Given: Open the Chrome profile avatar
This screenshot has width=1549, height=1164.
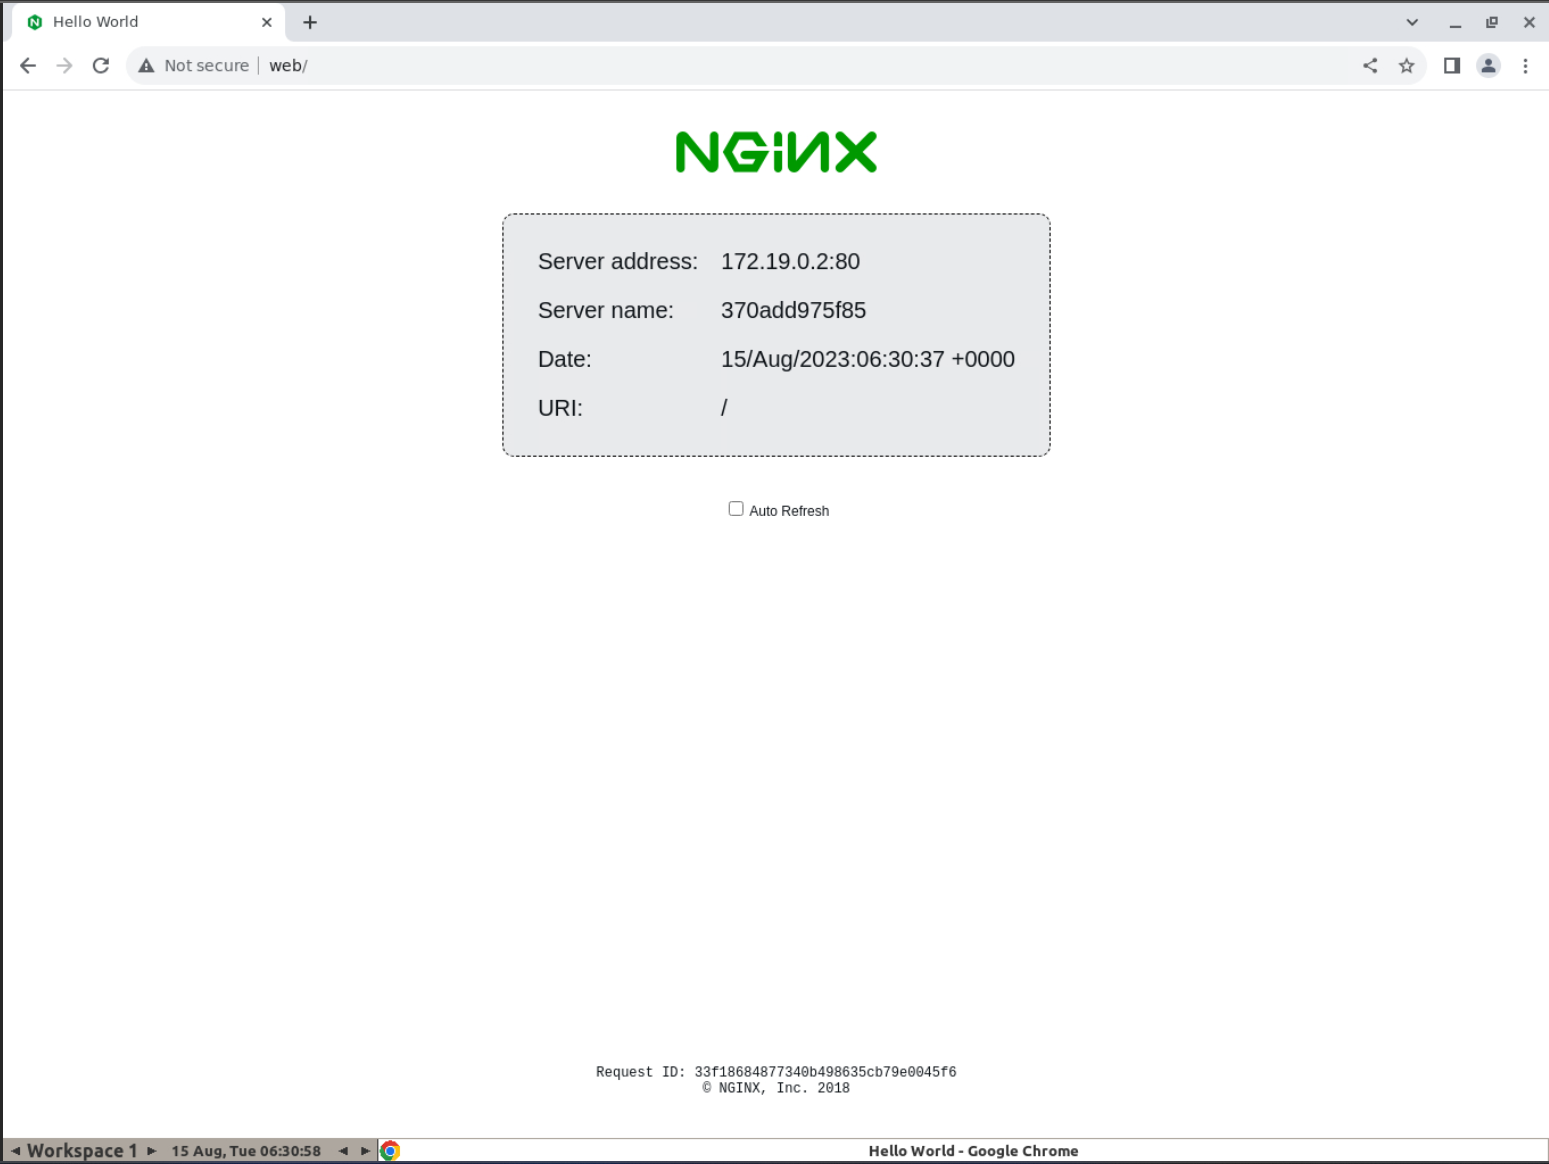Looking at the screenshot, I should (x=1489, y=66).
